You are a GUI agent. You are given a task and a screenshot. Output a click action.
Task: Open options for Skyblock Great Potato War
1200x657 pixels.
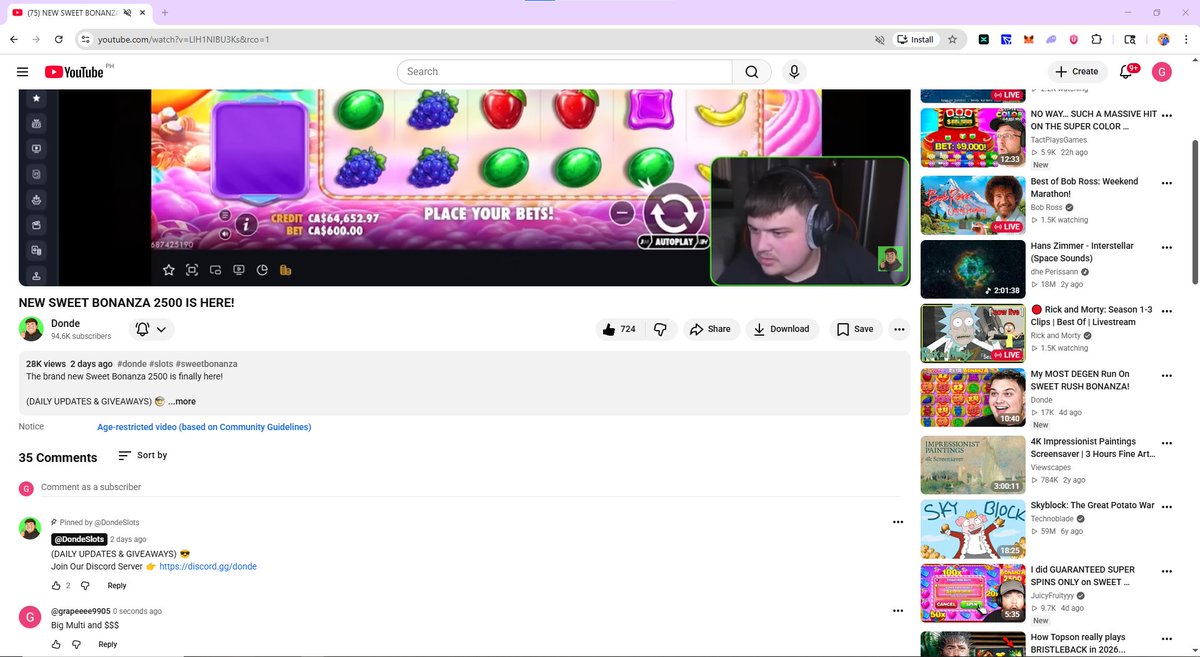(x=1165, y=506)
